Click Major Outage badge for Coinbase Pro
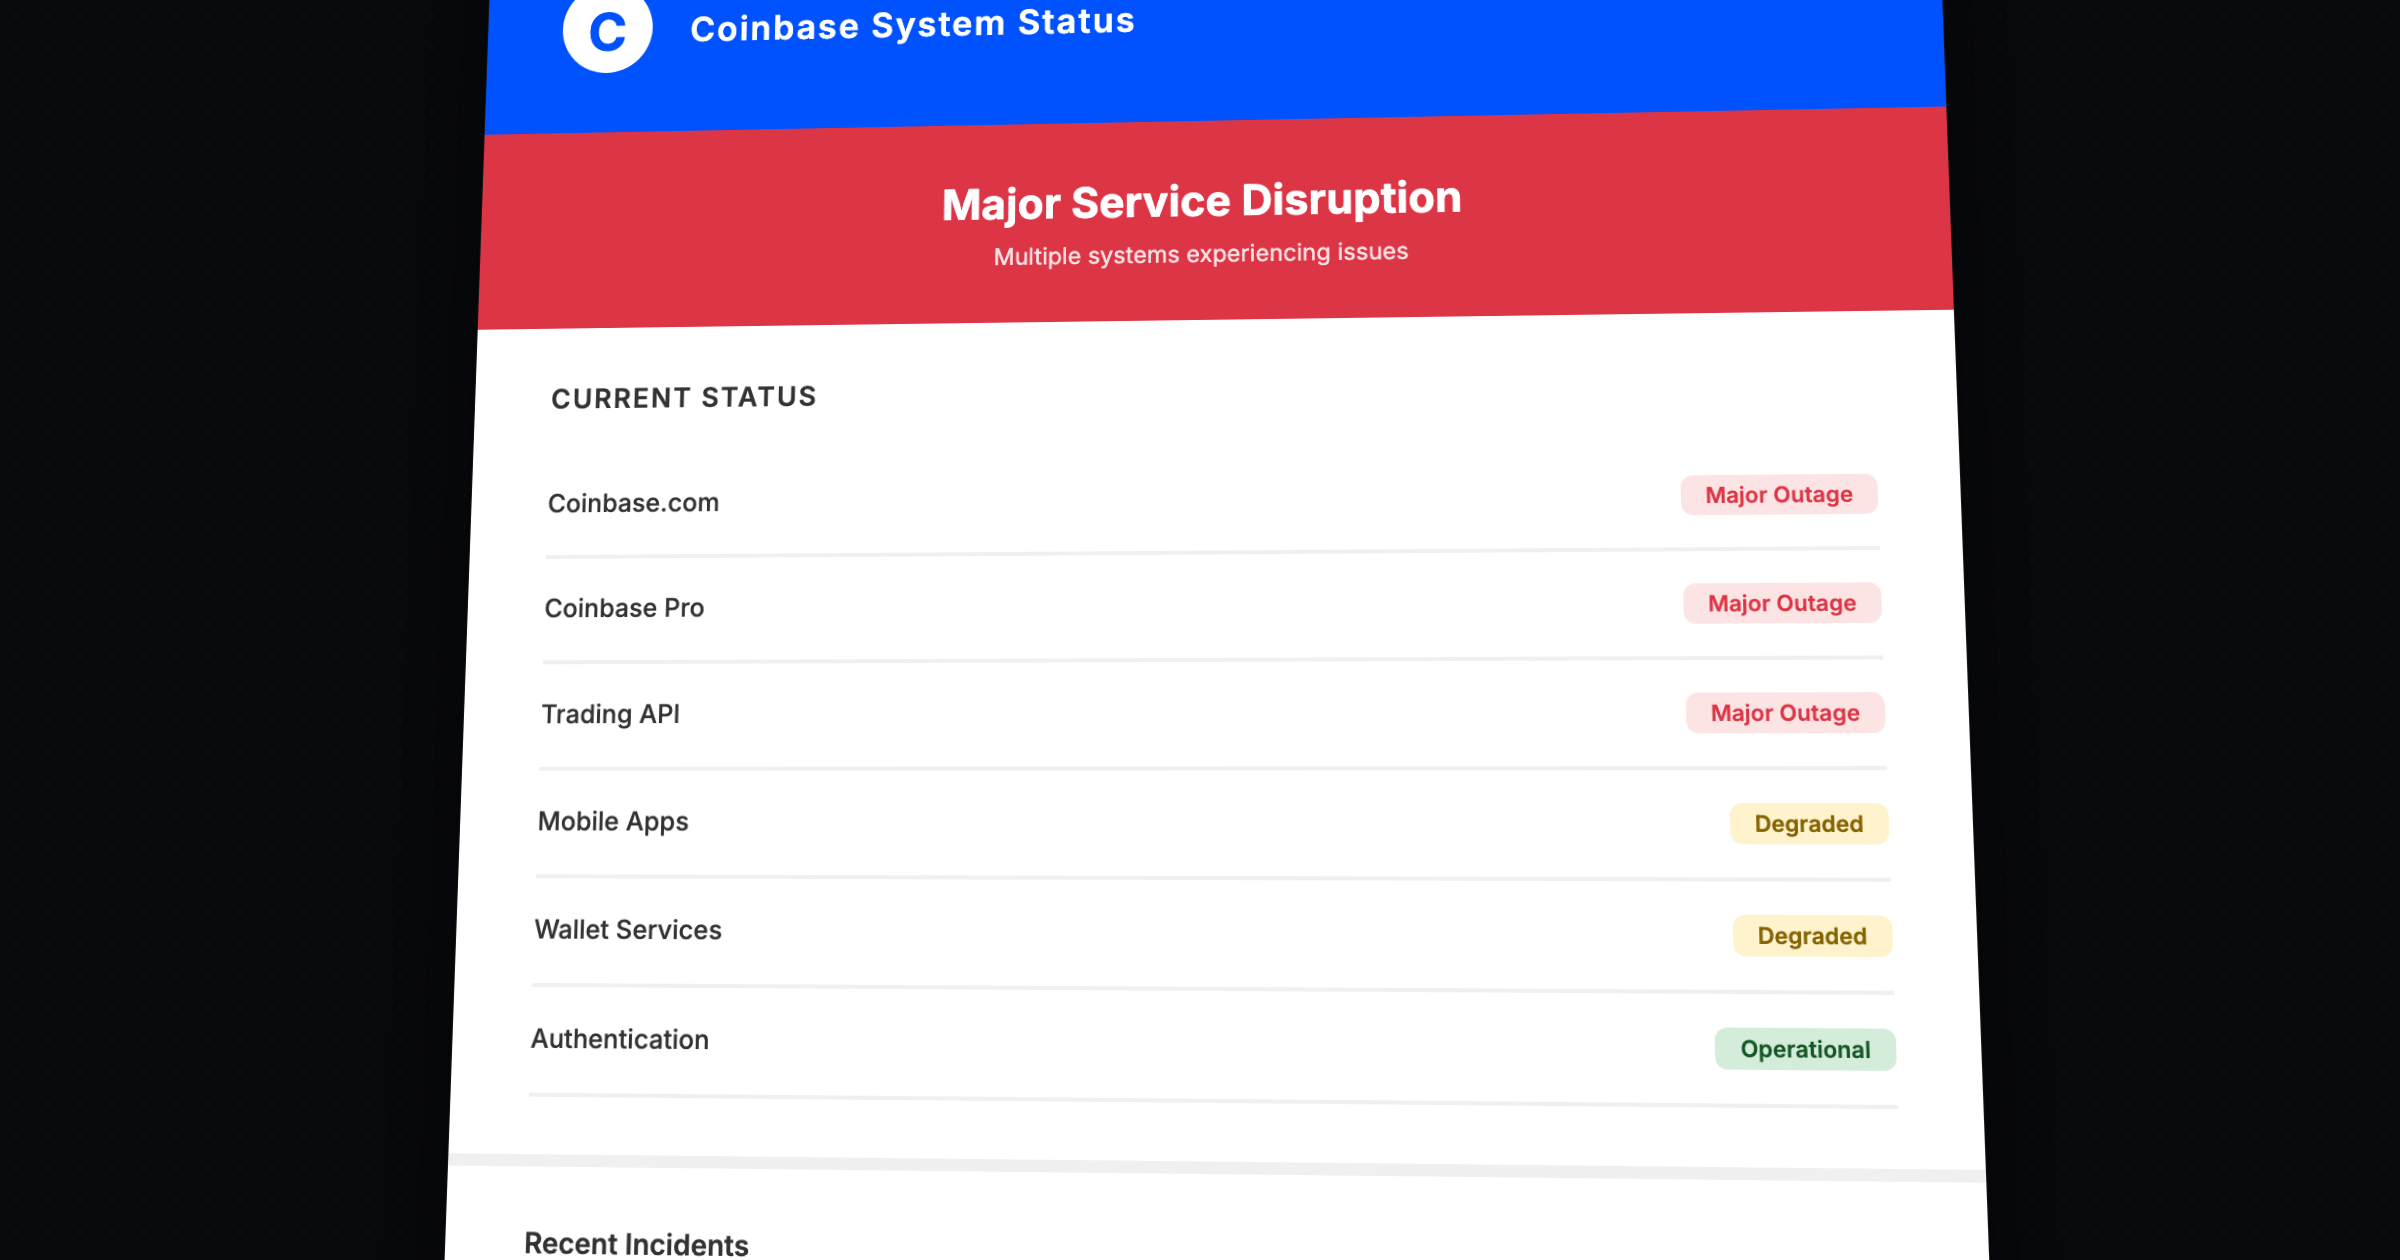 click(x=1782, y=603)
